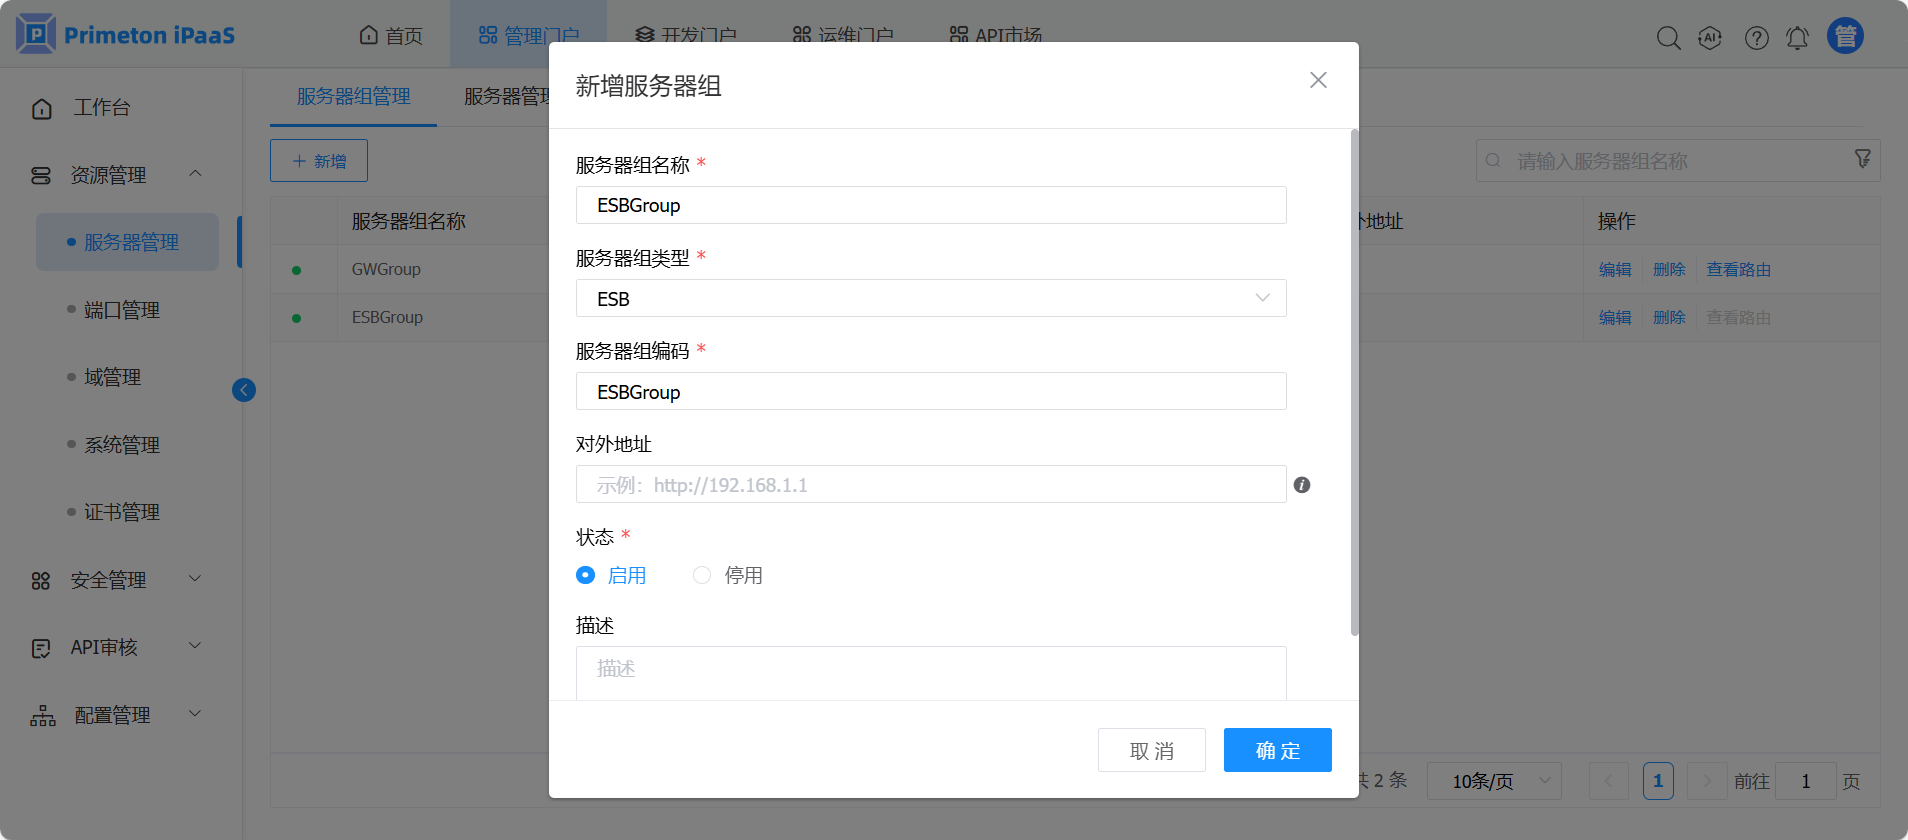This screenshot has width=1908, height=840.
Task: Click the 取消 button
Action: point(1151,750)
